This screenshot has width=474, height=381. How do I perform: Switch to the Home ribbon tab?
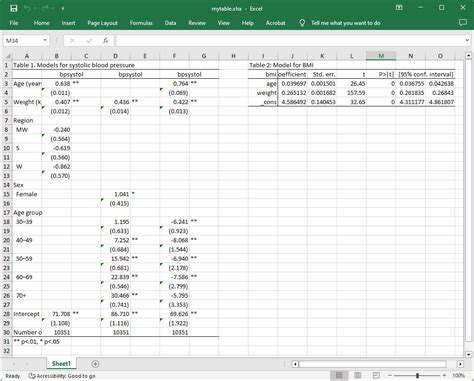pyautogui.click(x=41, y=23)
